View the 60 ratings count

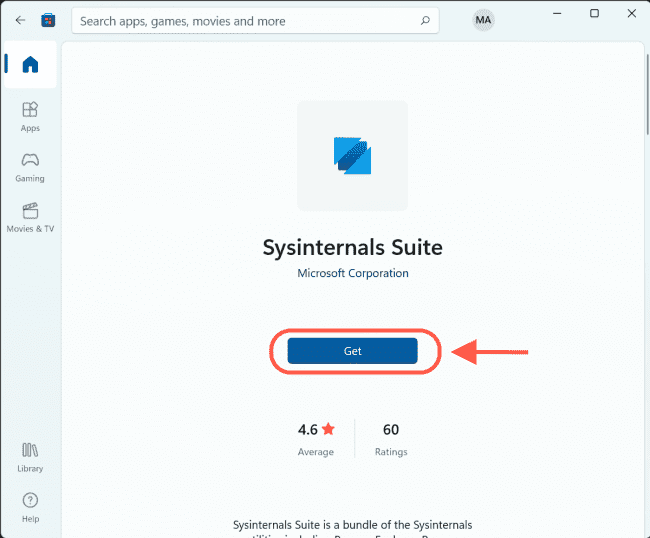390,430
